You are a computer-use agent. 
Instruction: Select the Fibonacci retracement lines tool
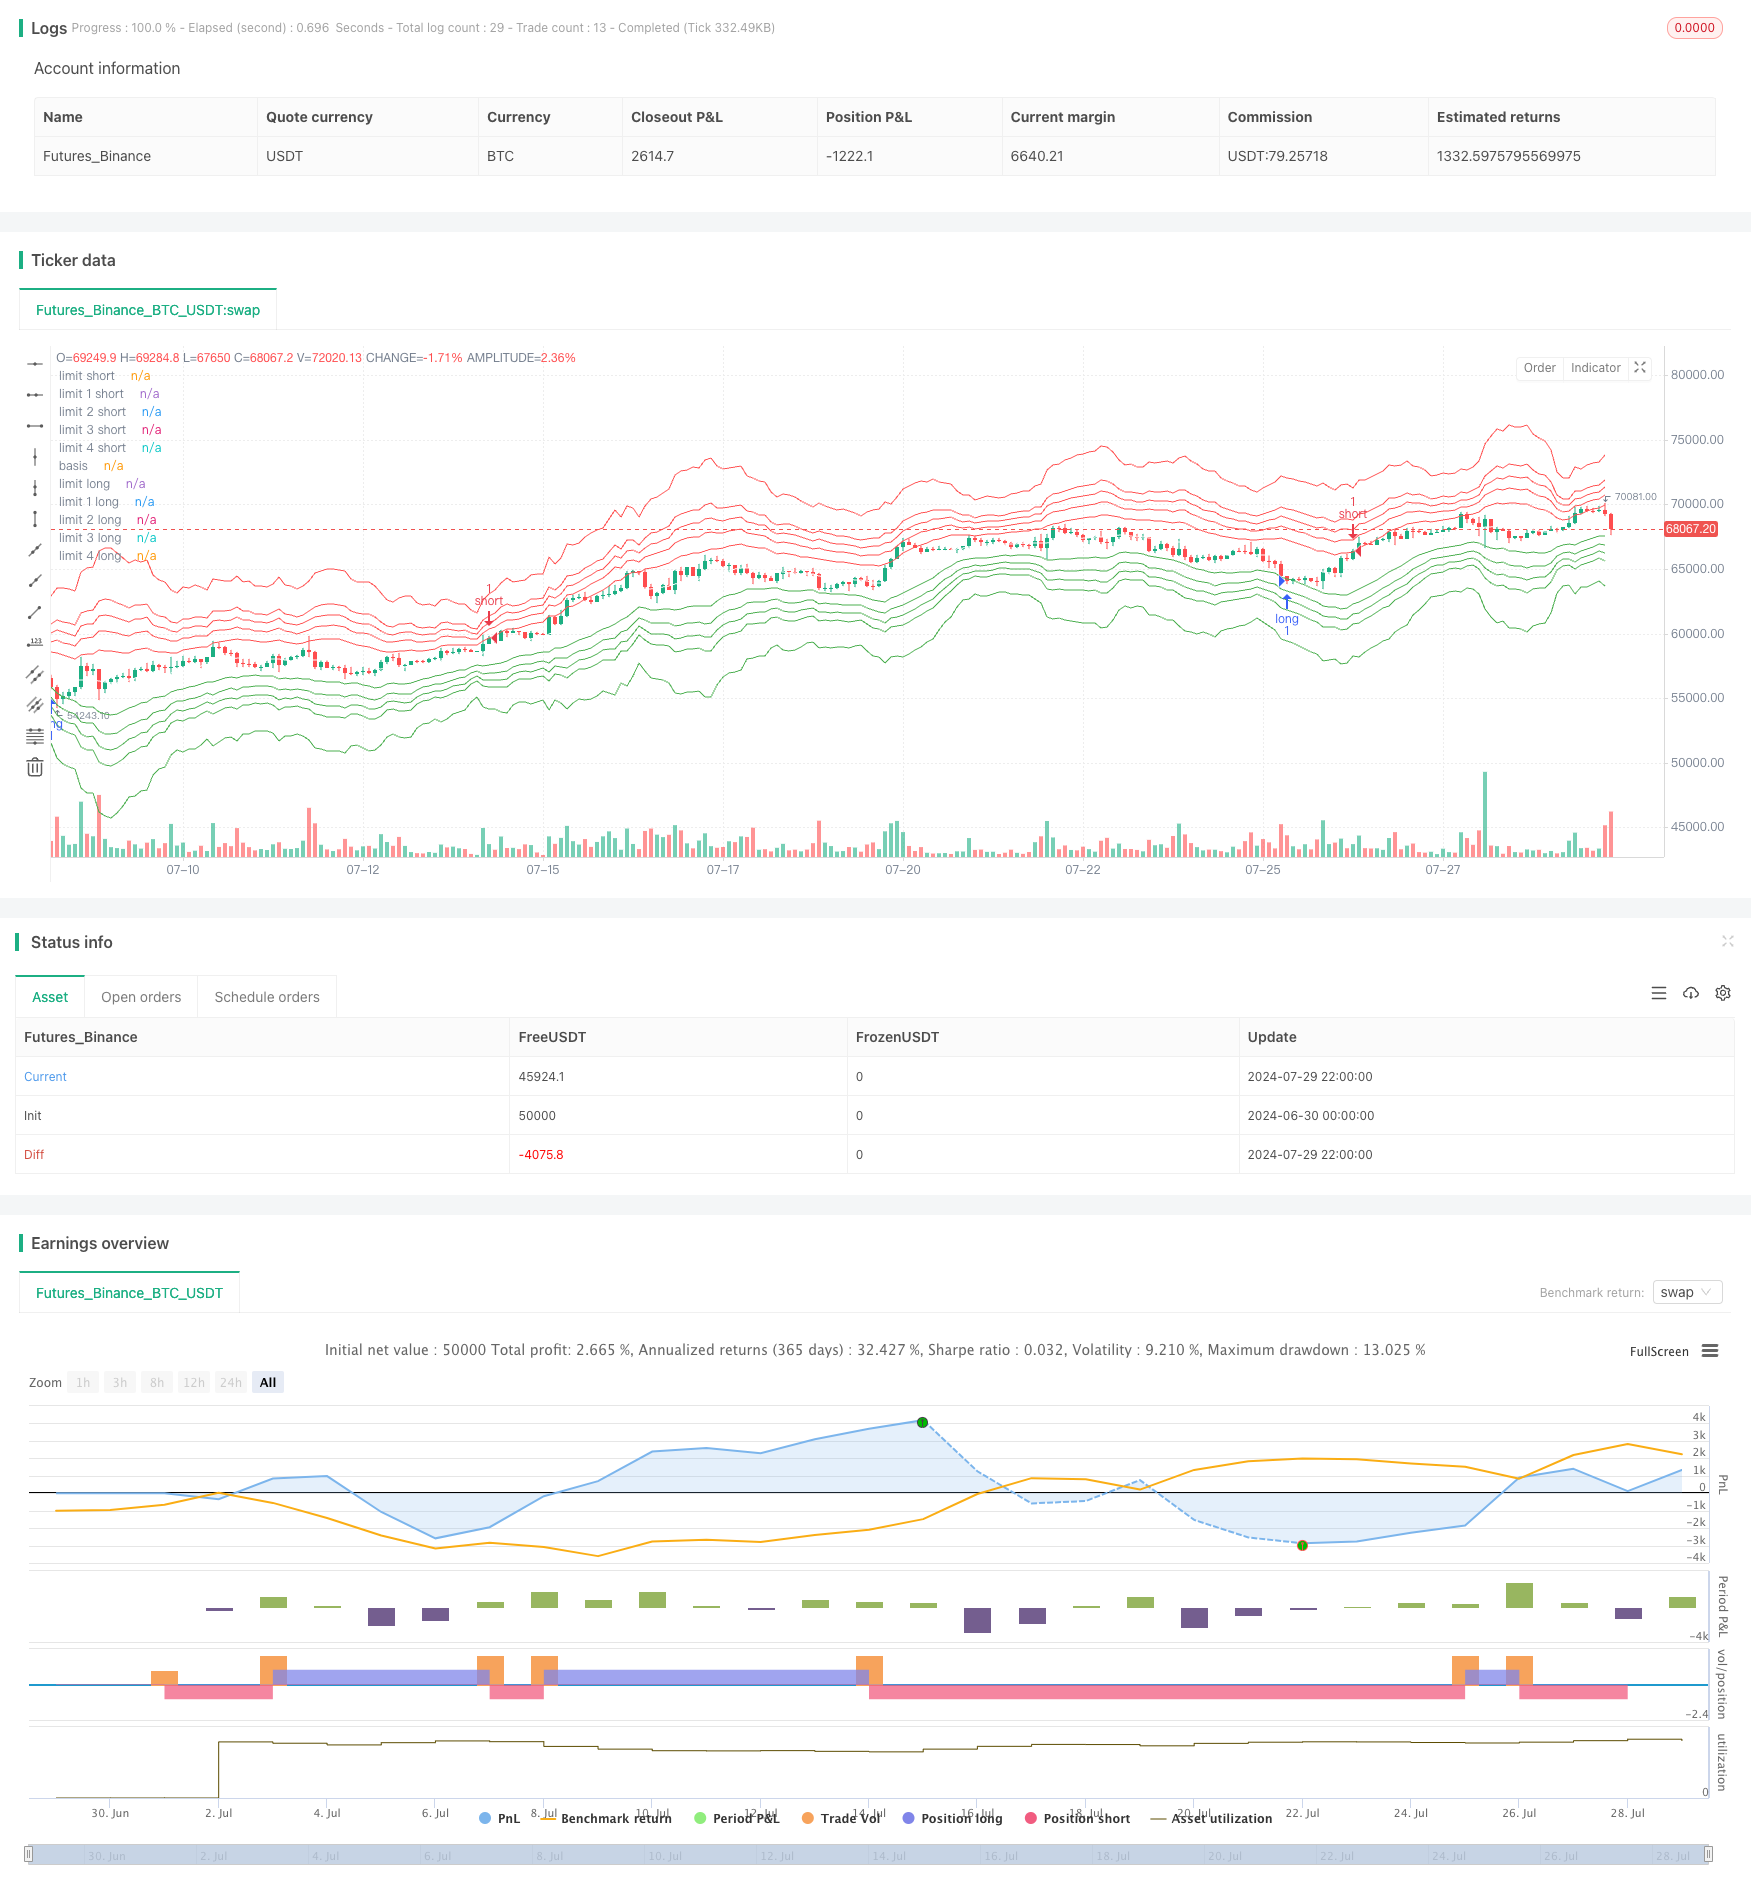point(35,736)
